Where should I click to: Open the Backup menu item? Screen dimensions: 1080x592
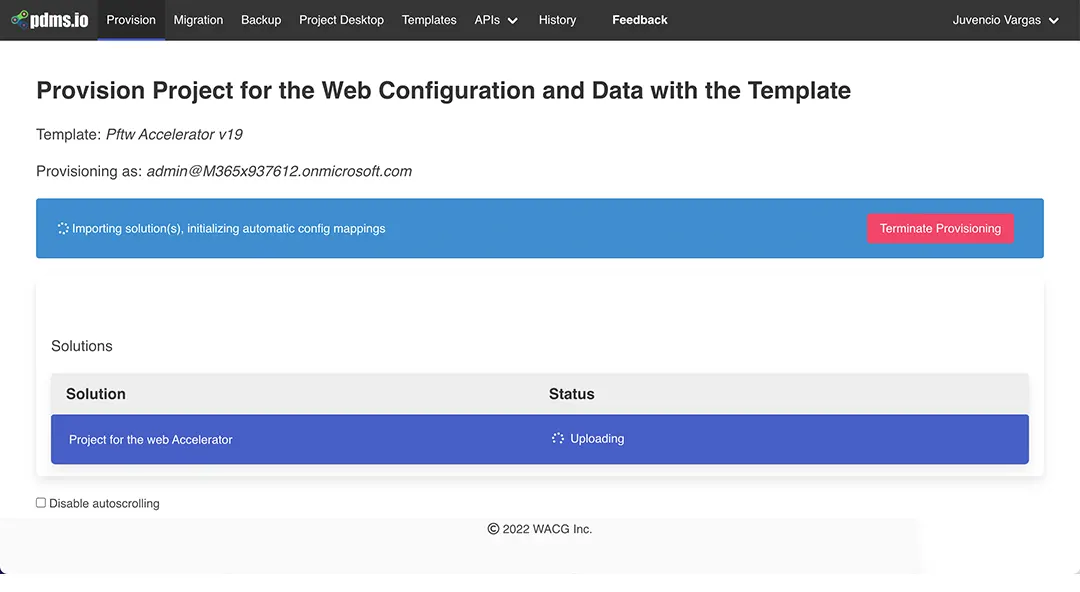pyautogui.click(x=261, y=20)
